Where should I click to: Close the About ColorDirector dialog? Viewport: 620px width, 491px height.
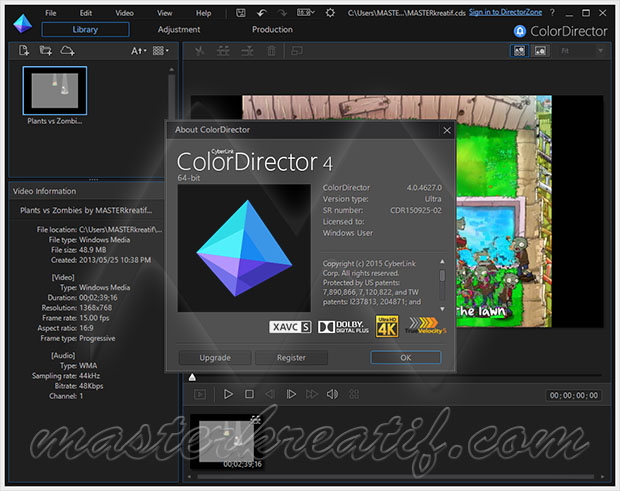coord(447,130)
